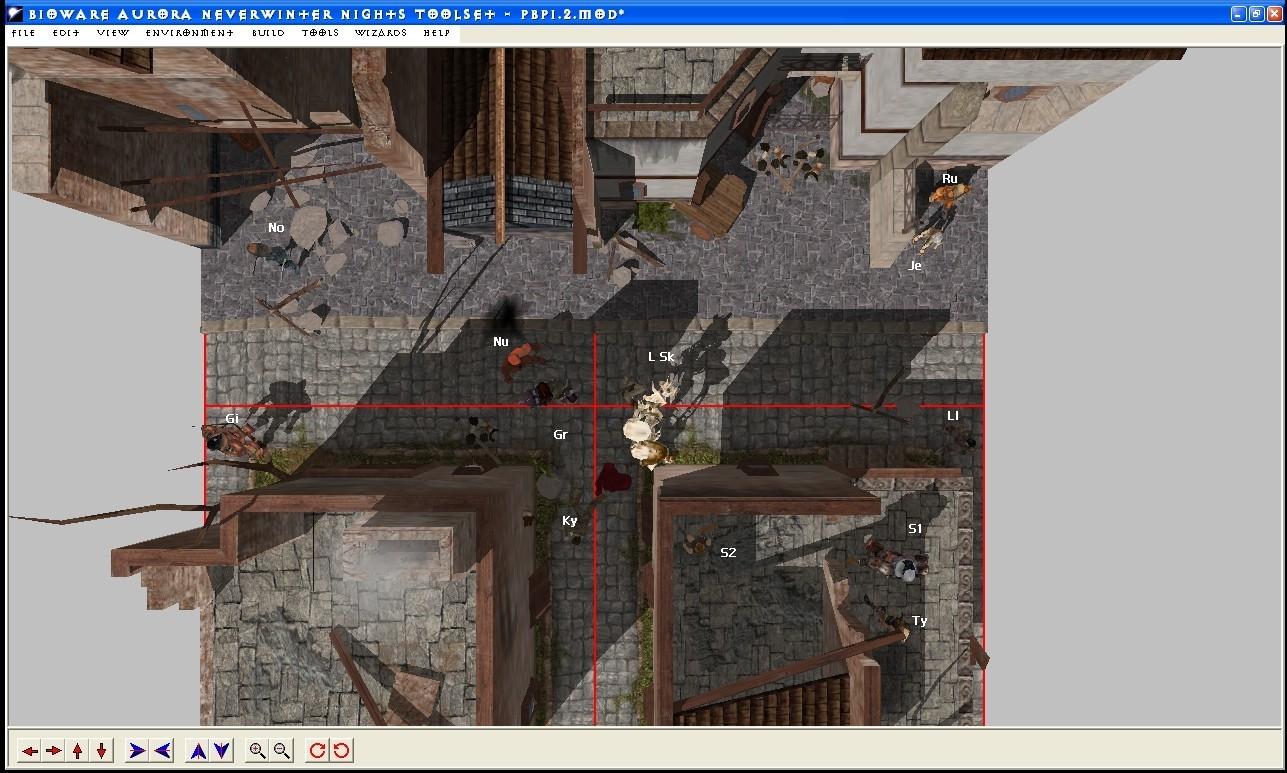Image resolution: width=1287 pixels, height=773 pixels.
Task: Close the toolset window
Action: click(1274, 13)
